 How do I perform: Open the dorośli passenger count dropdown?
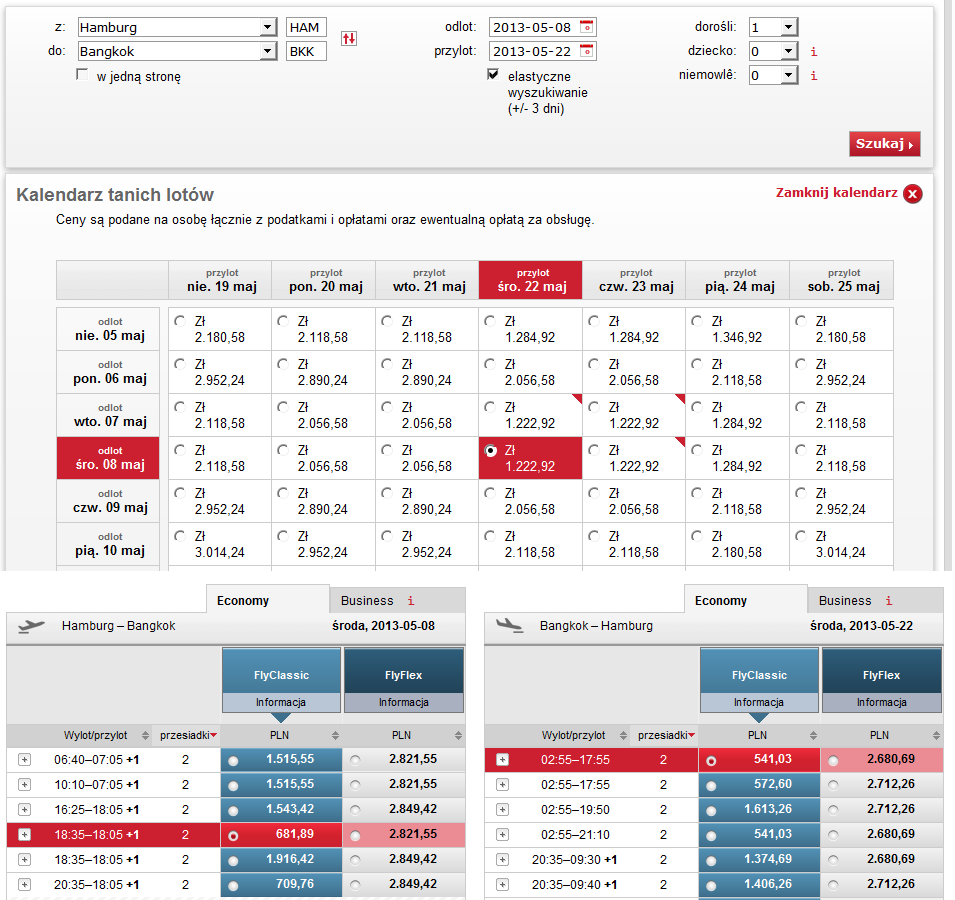[787, 27]
